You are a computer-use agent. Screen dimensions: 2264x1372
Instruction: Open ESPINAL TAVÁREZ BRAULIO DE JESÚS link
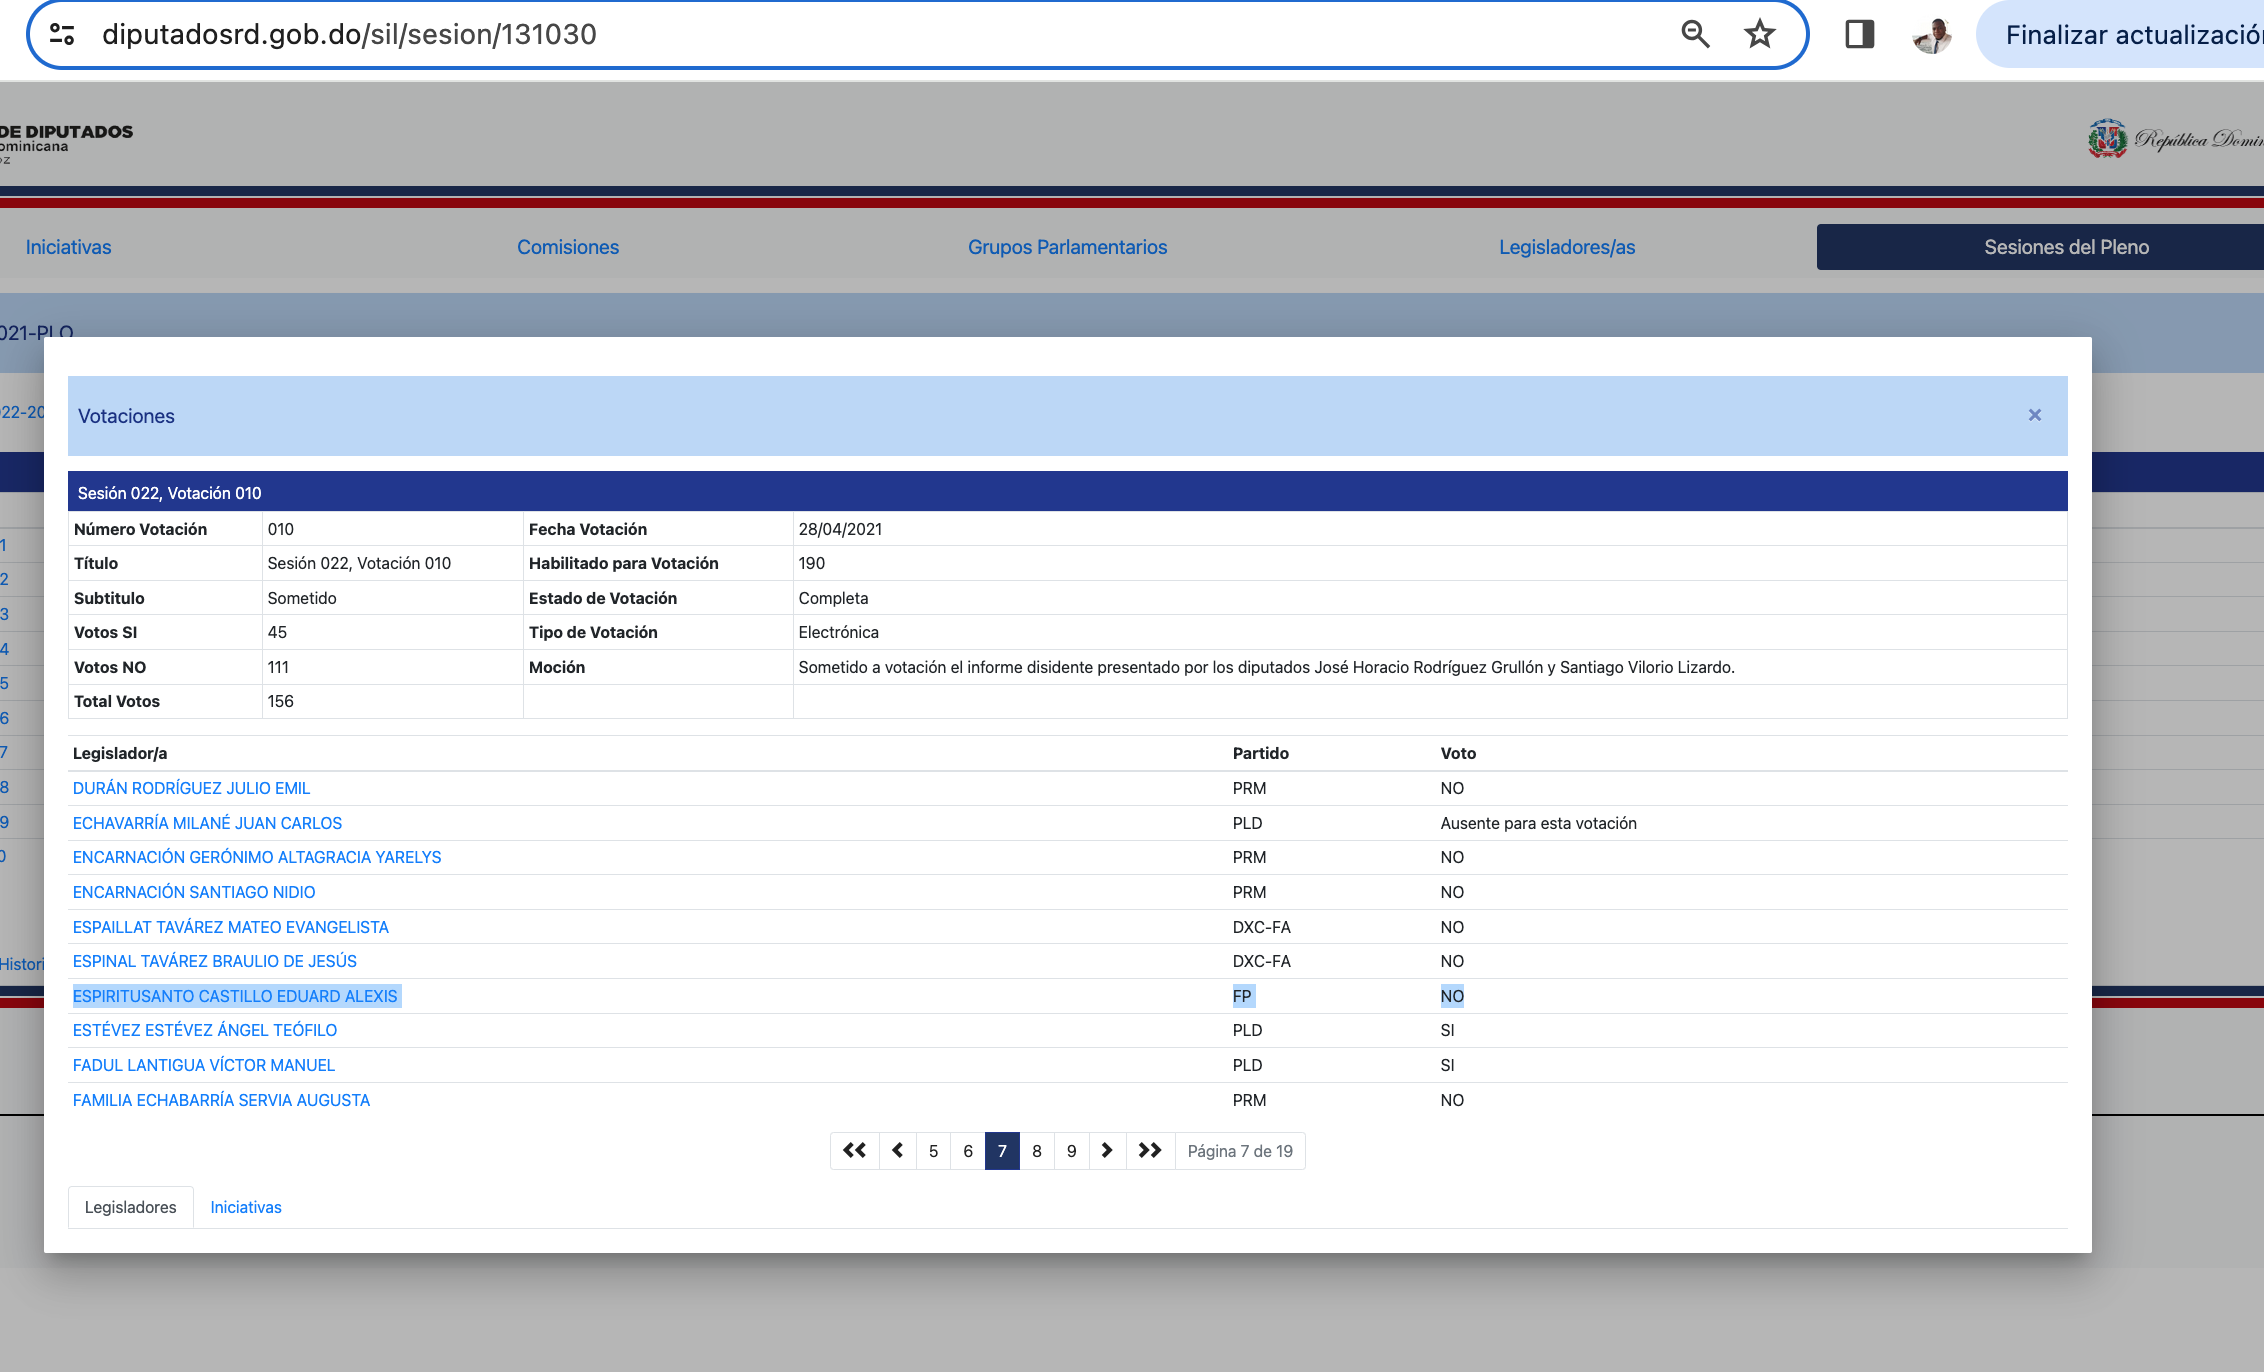coord(215,961)
